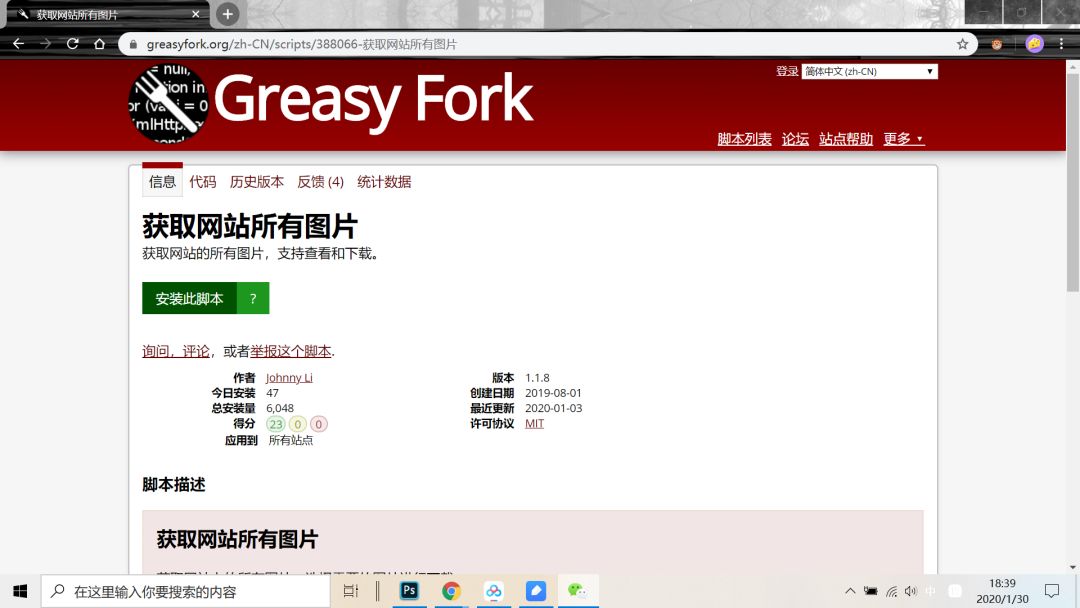
Task: Click the last updated date 2020-01-03
Action: coord(553,408)
